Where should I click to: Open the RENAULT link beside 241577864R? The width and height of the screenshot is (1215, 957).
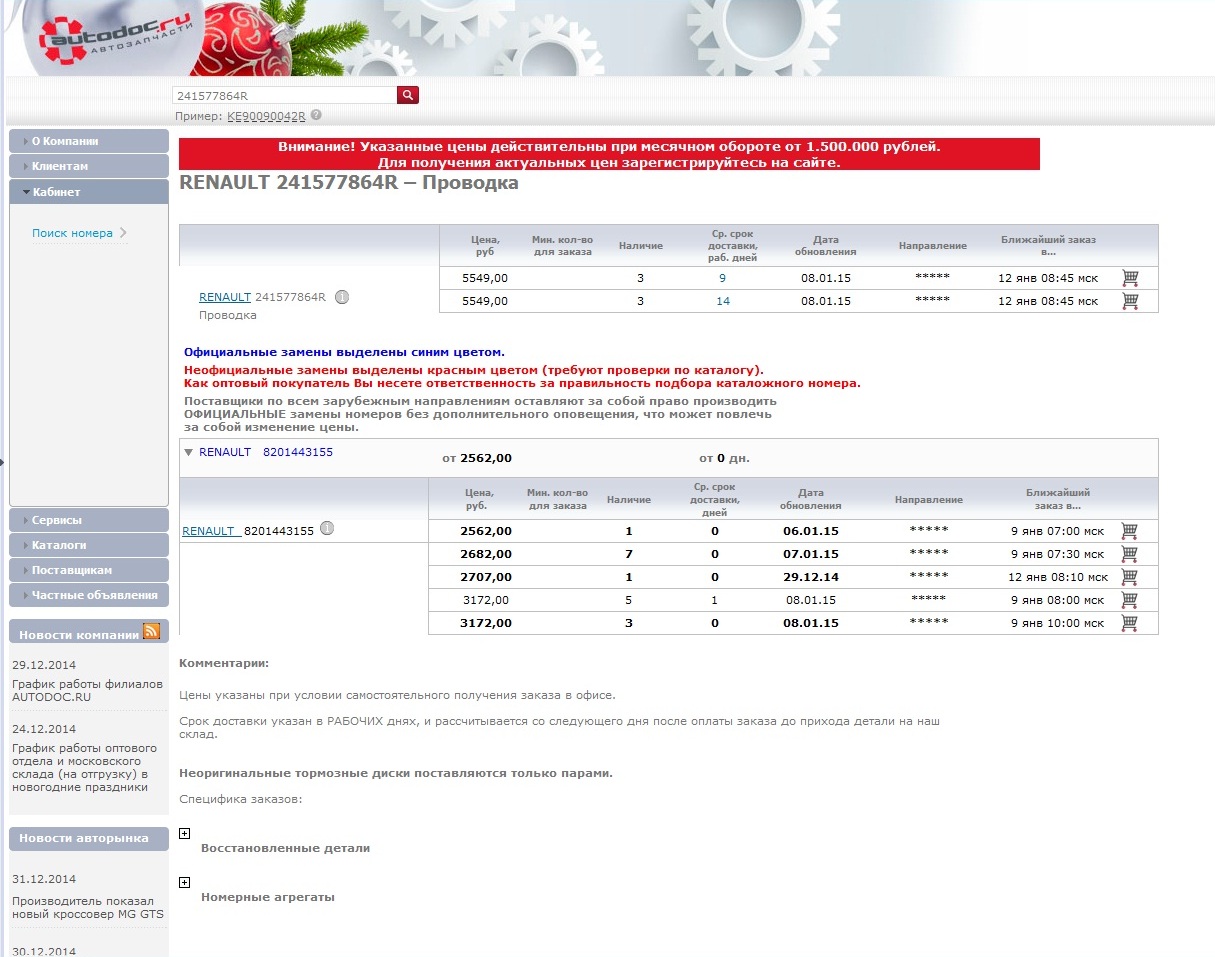(x=225, y=297)
